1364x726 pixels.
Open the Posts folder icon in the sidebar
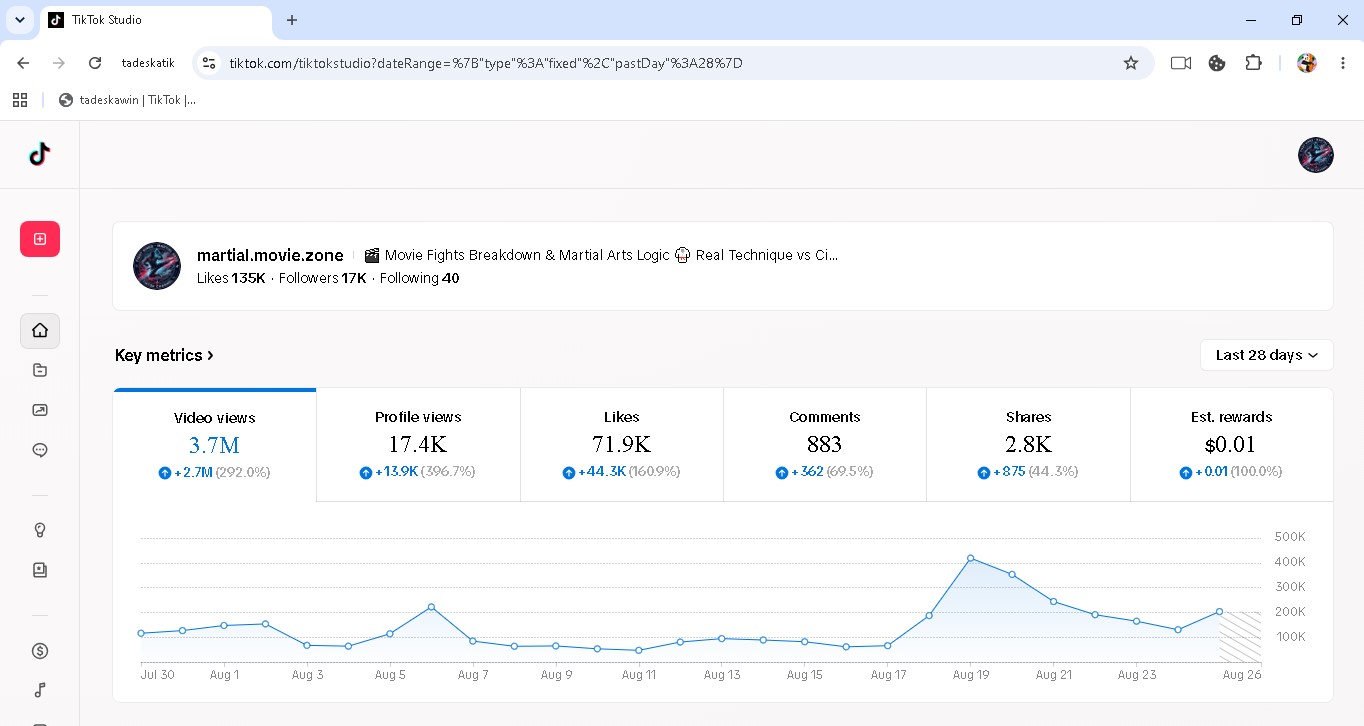[40, 370]
